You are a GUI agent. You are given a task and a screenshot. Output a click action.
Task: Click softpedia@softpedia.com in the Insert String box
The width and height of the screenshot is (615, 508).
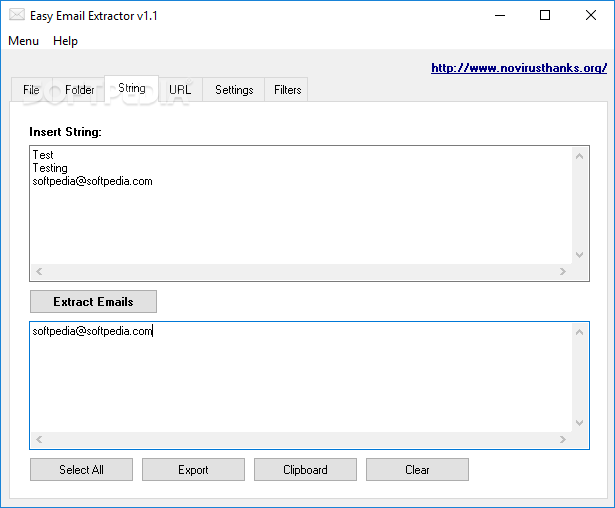(x=92, y=181)
